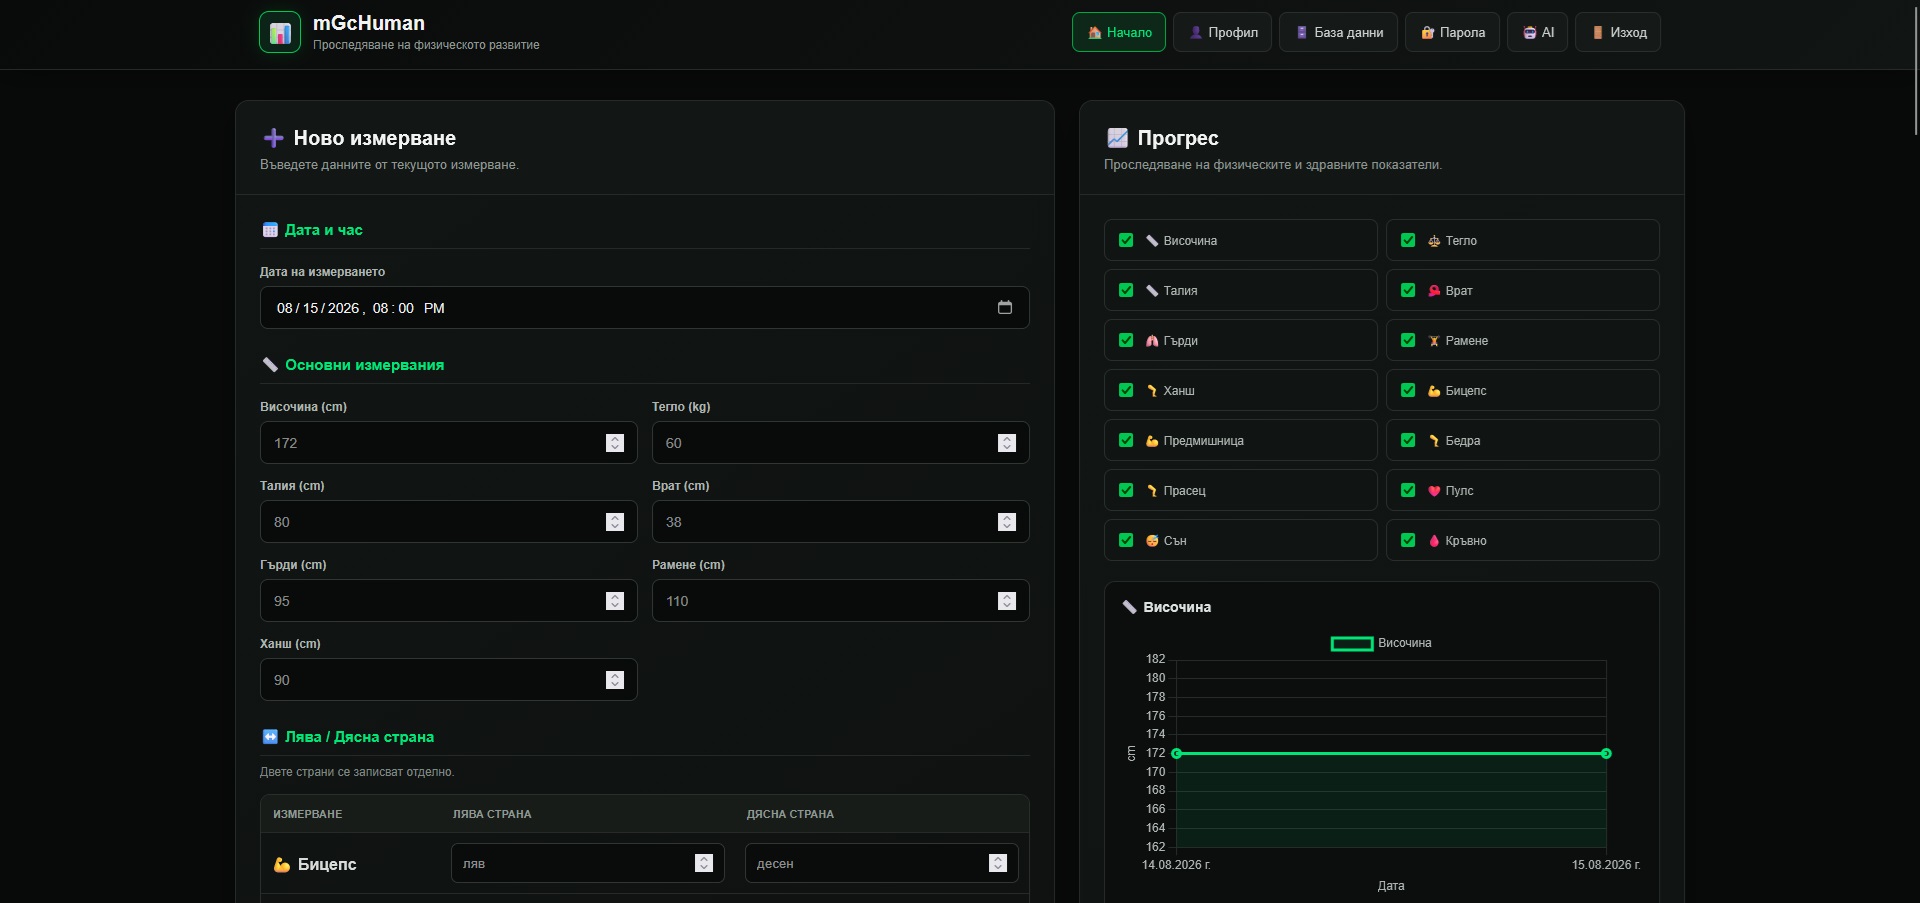Viewport: 1920px width, 903px height.
Task: Click the weightlifter icon next to Рамене
Action: (1434, 341)
